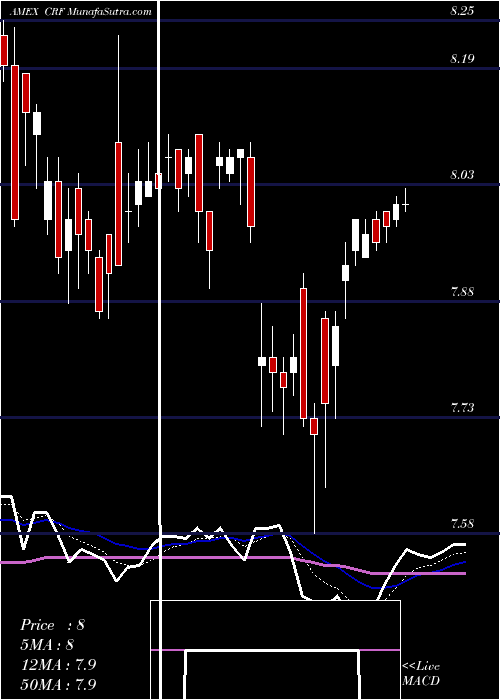Select the 8.03 price axis label

tap(462, 175)
